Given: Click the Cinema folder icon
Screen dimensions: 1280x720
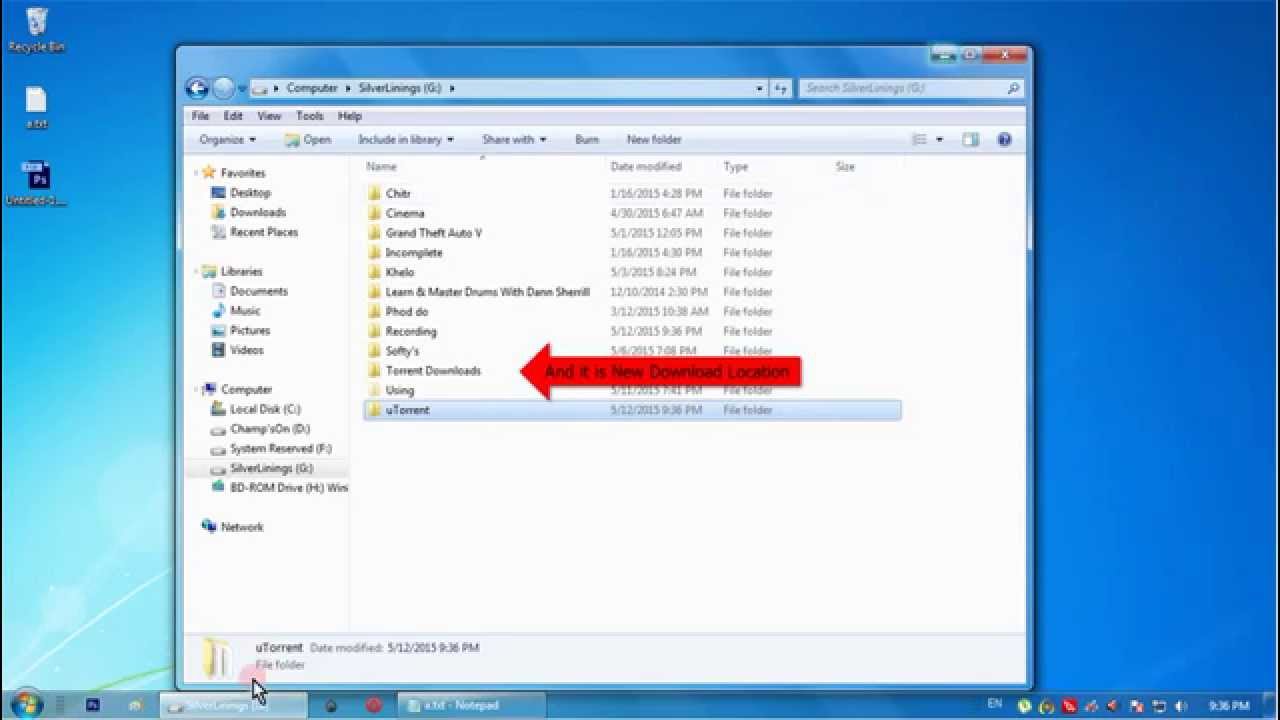Looking at the screenshot, I should [374, 213].
